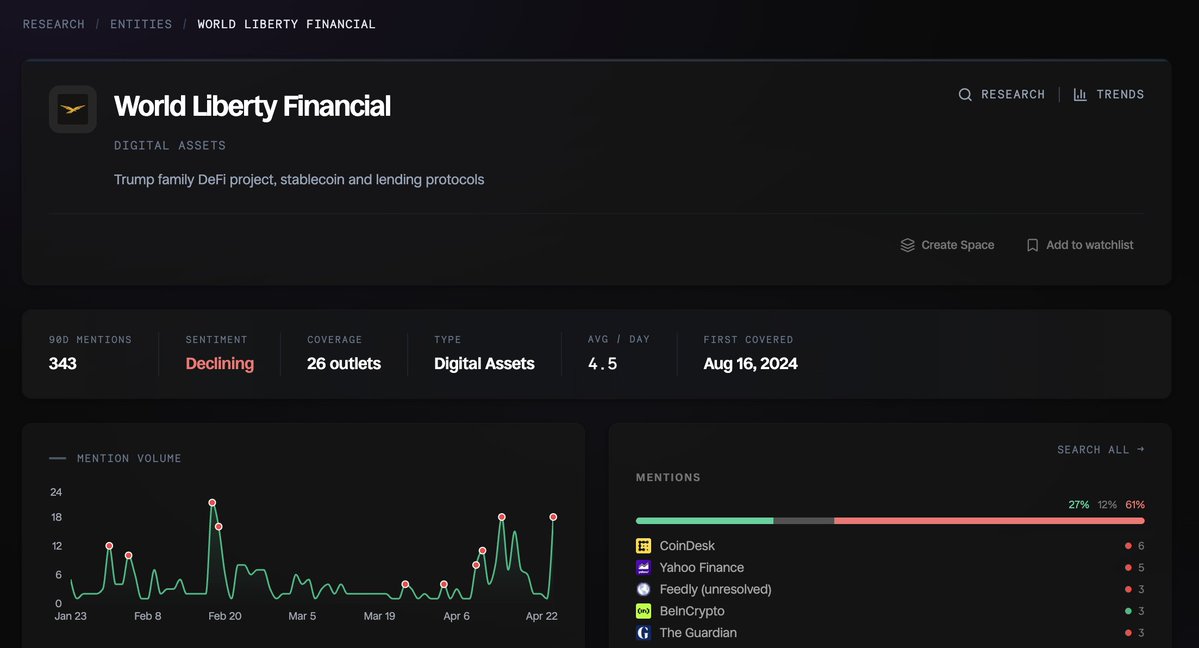The height and width of the screenshot is (648, 1199).
Task: Click Add to watchlist
Action: [x=1080, y=245]
